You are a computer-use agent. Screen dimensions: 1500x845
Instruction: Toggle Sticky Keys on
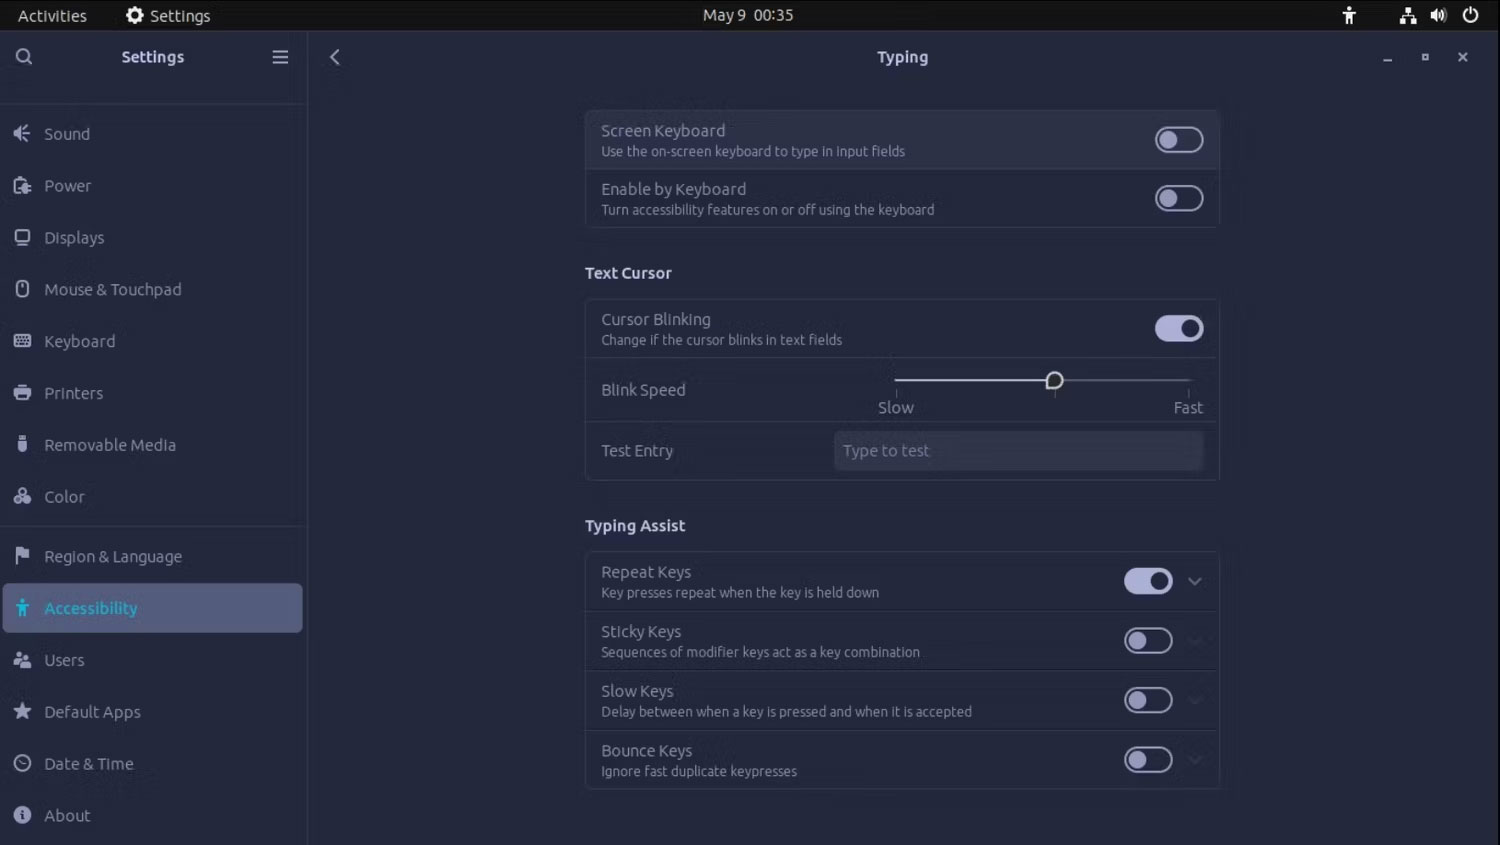[x=1148, y=641]
